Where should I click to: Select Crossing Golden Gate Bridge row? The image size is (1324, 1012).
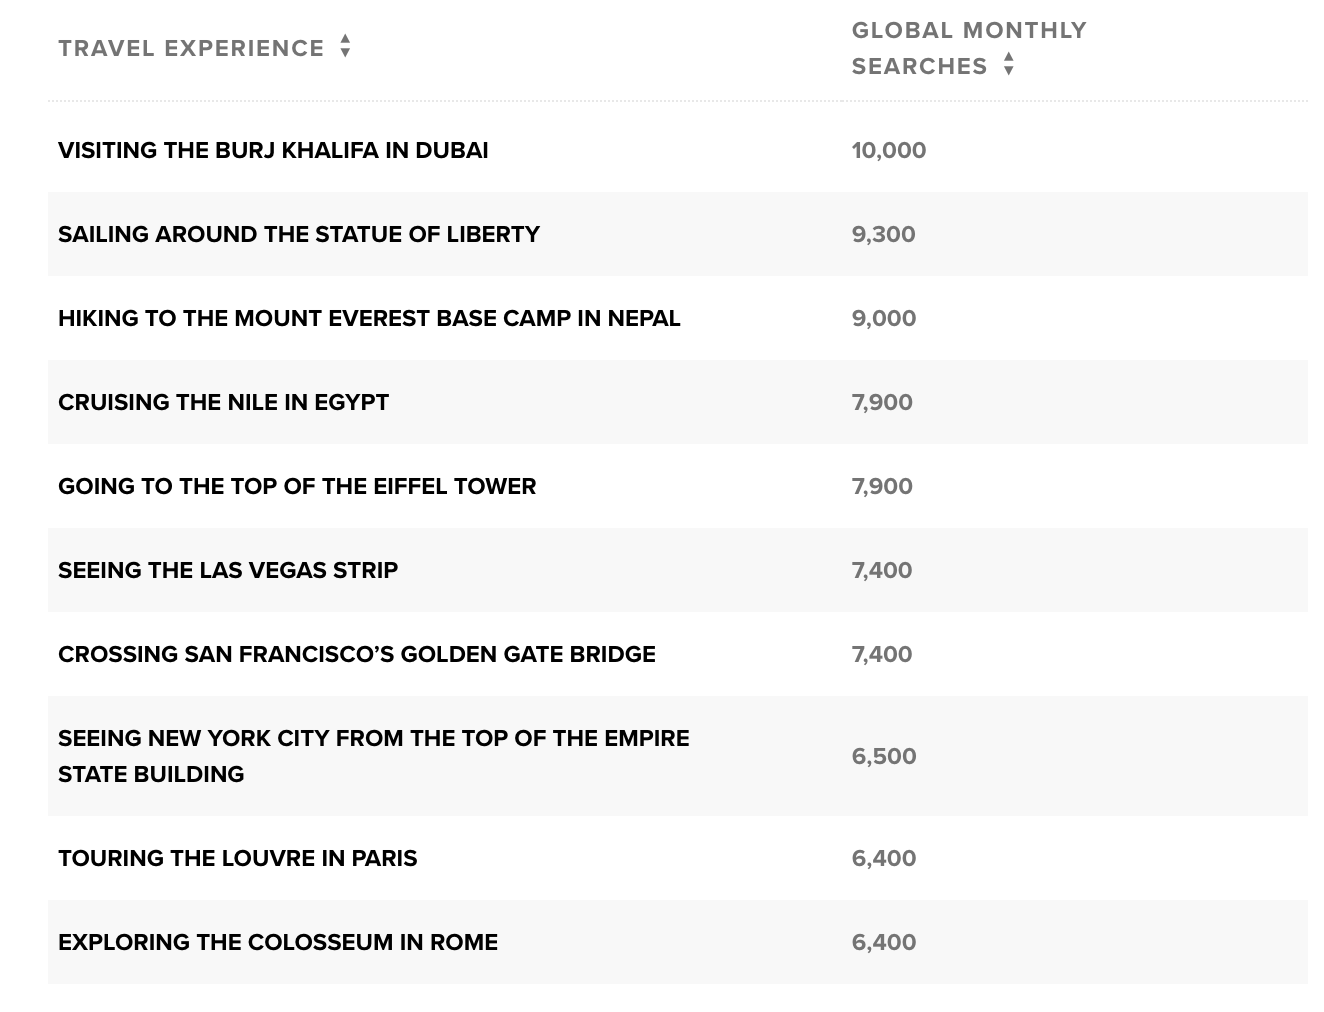(x=677, y=654)
